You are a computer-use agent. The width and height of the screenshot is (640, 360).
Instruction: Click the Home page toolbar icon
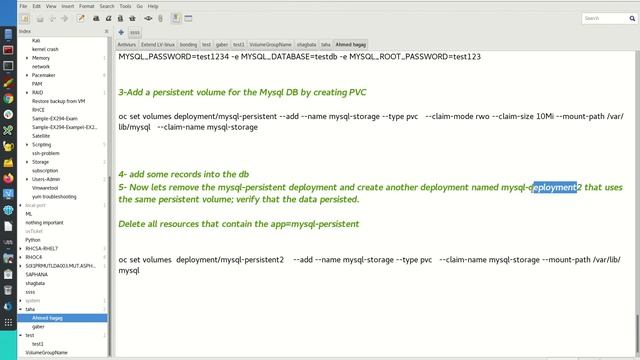click(40, 19)
